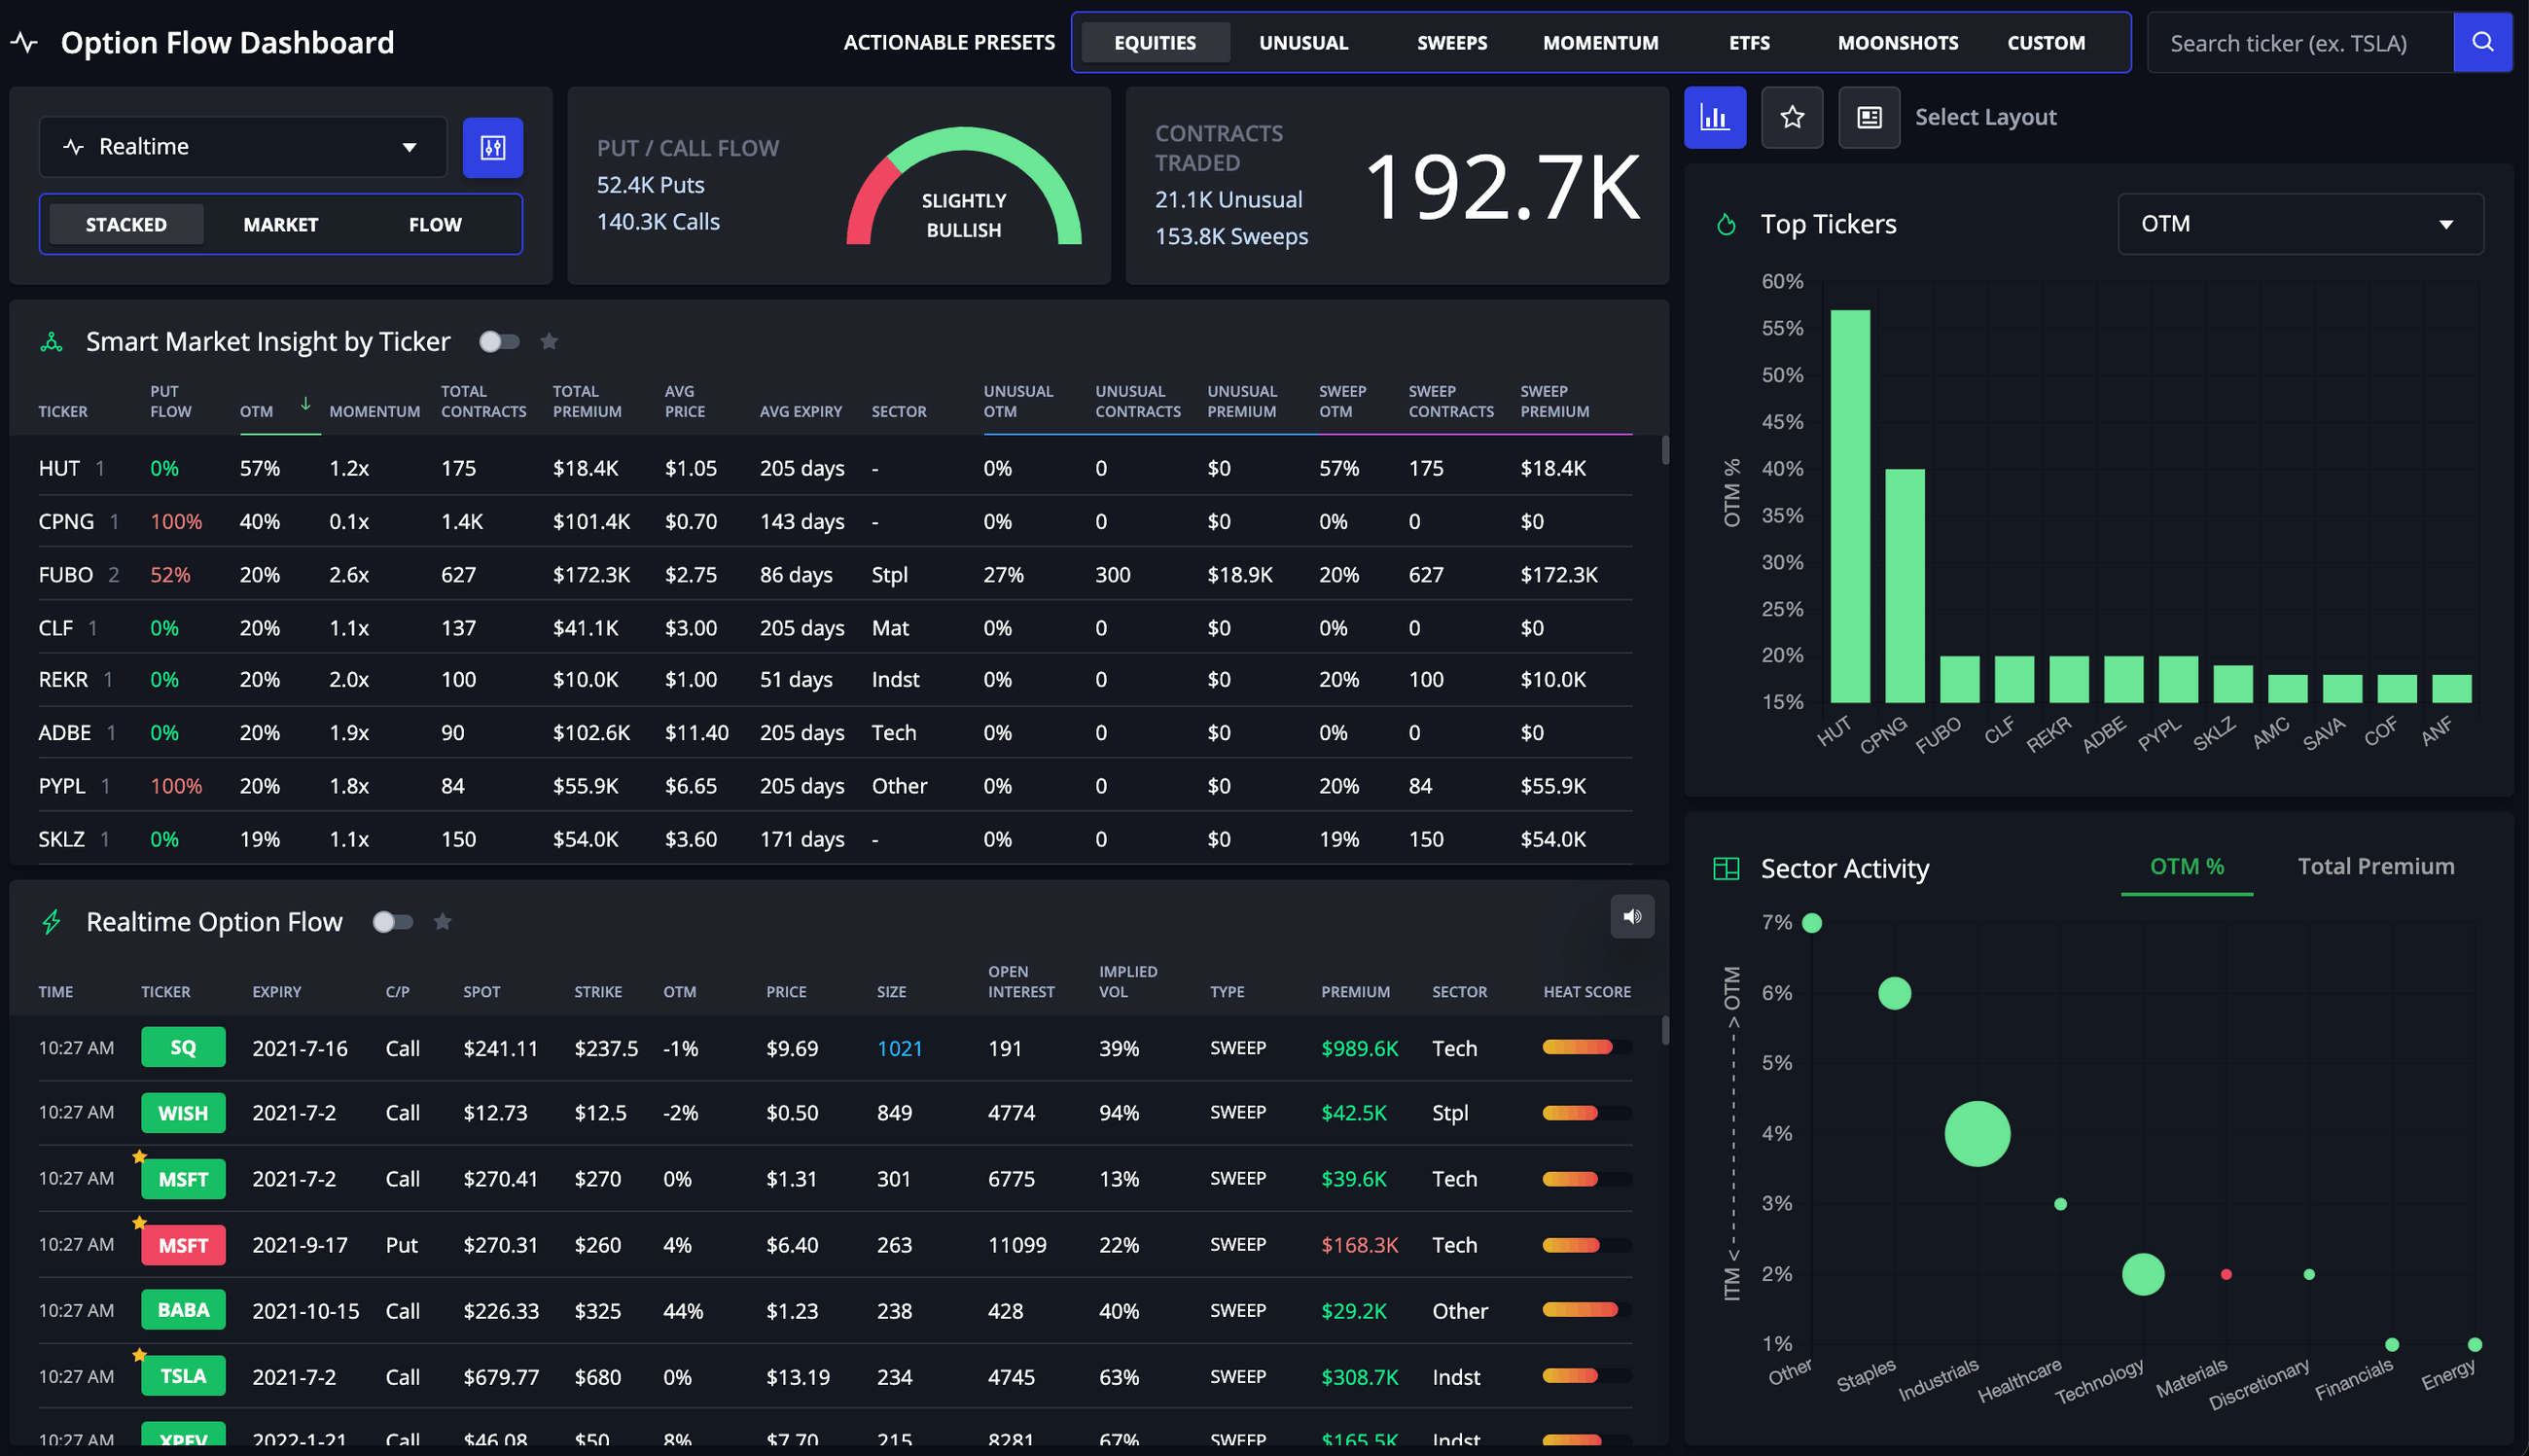This screenshot has width=2529, height=1456.
Task: Enable the Smart Market Insight by Ticker toggle
Action: tap(498, 341)
